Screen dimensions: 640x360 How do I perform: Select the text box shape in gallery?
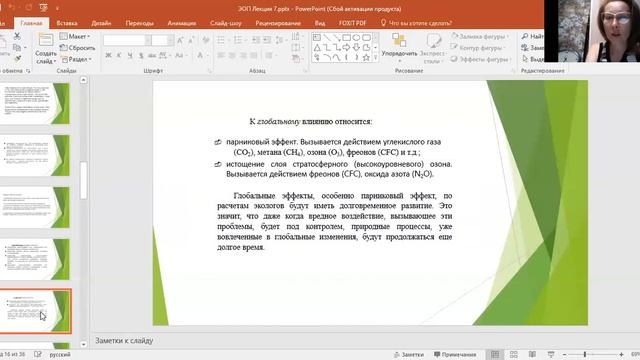(x=317, y=38)
